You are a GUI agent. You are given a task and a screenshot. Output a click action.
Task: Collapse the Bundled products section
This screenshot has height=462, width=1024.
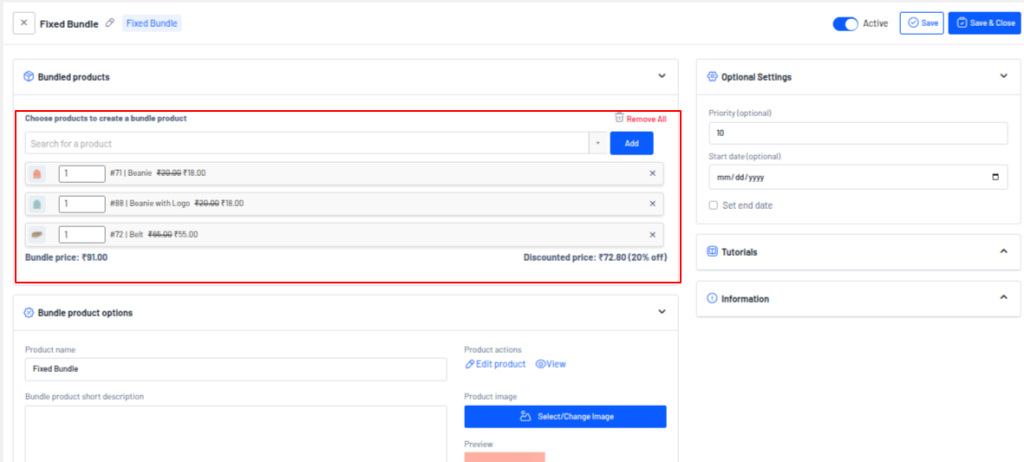click(x=661, y=76)
